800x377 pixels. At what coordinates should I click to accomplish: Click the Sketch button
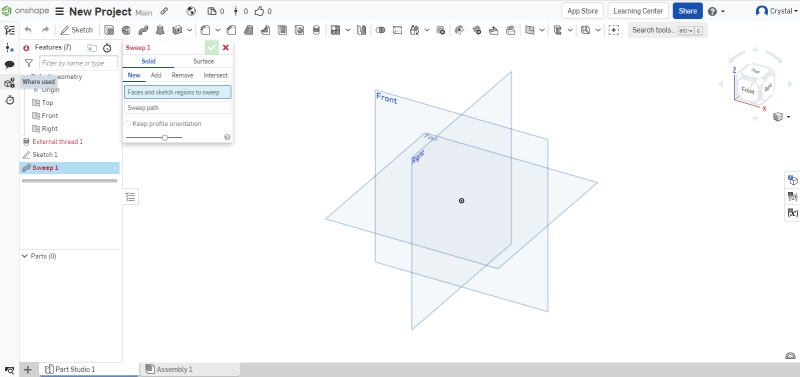pos(77,30)
